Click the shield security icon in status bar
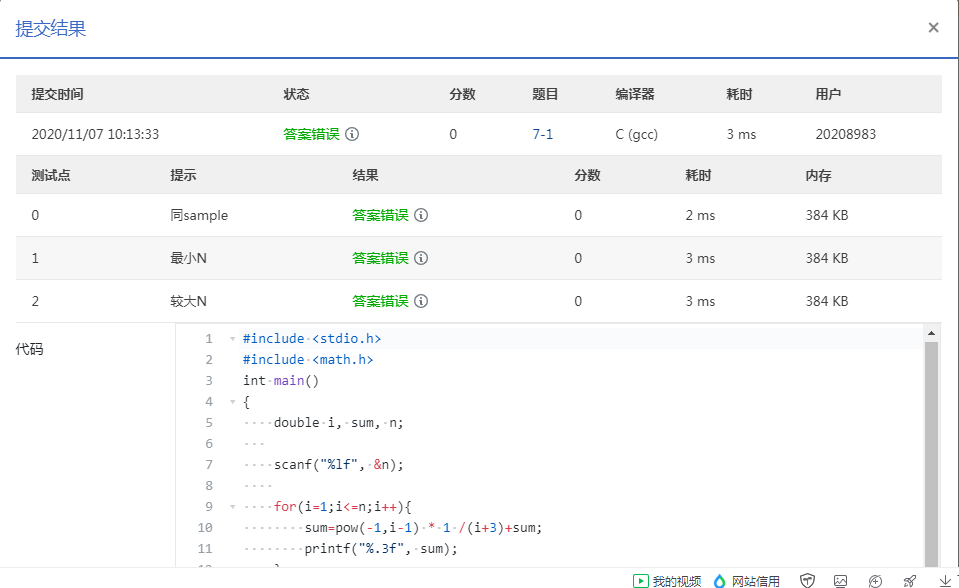Image resolution: width=959 pixels, height=588 pixels. click(807, 580)
